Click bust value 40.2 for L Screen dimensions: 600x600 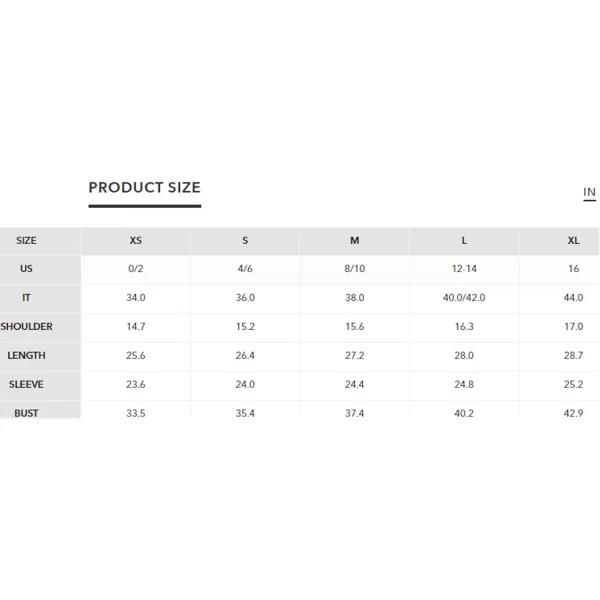coord(464,413)
